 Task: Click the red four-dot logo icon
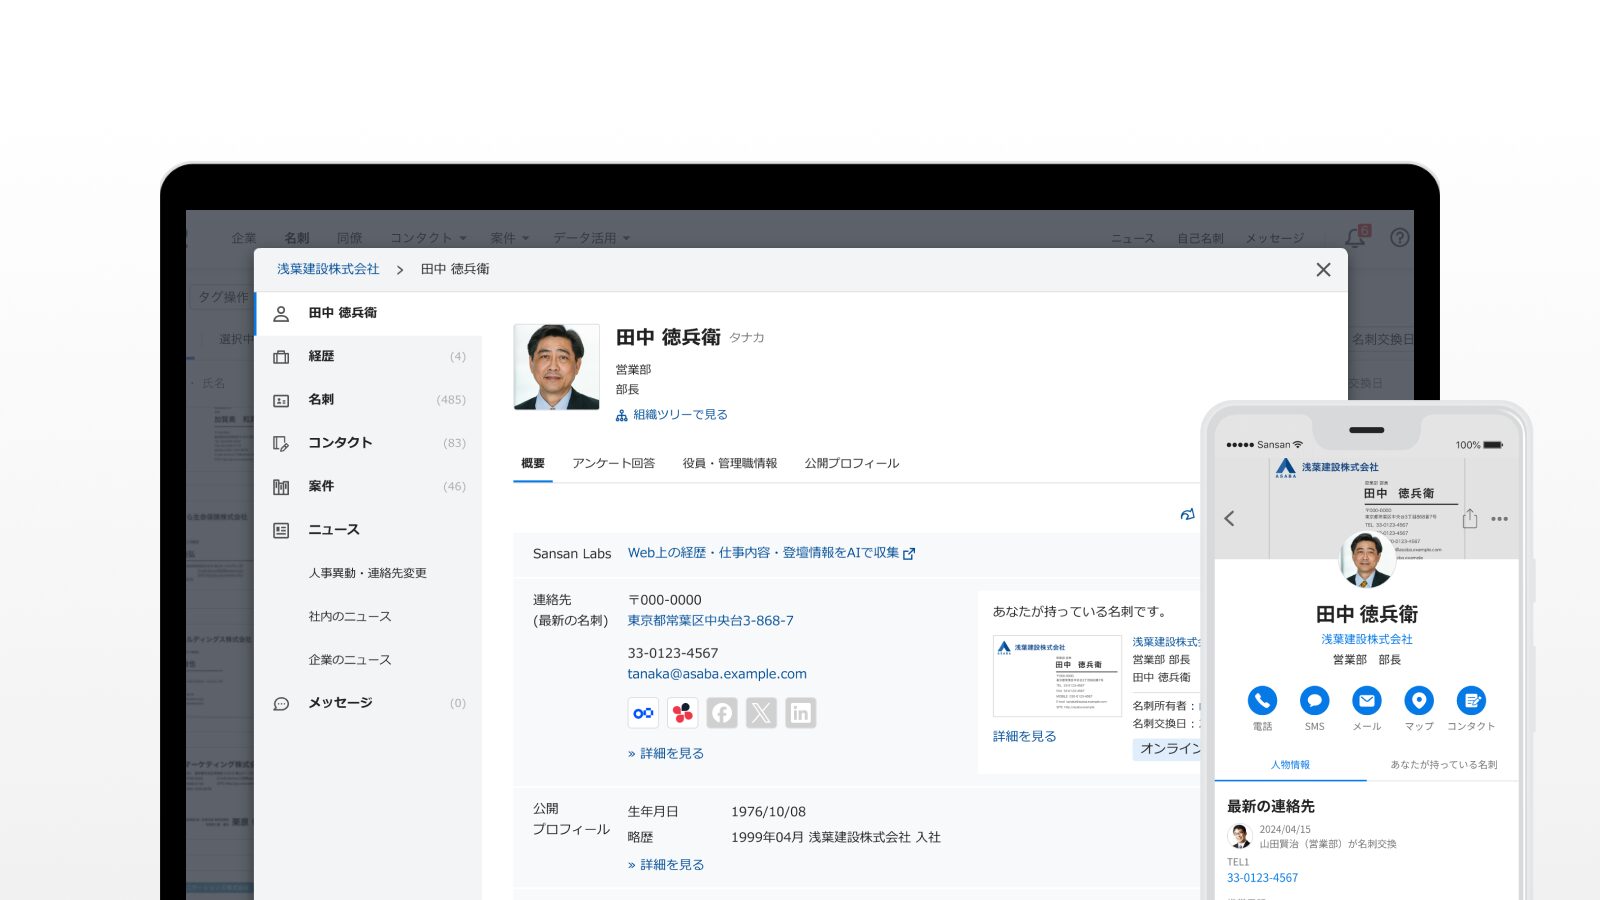click(683, 713)
